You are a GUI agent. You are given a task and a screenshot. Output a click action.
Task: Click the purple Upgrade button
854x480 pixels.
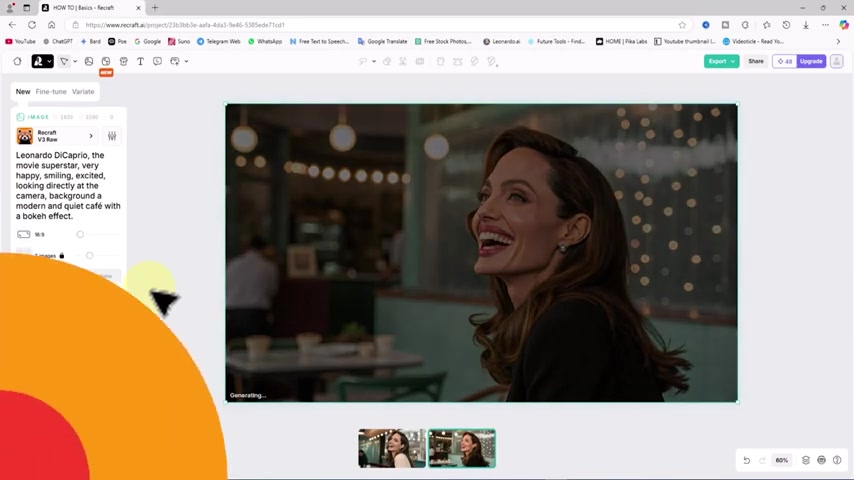click(811, 61)
